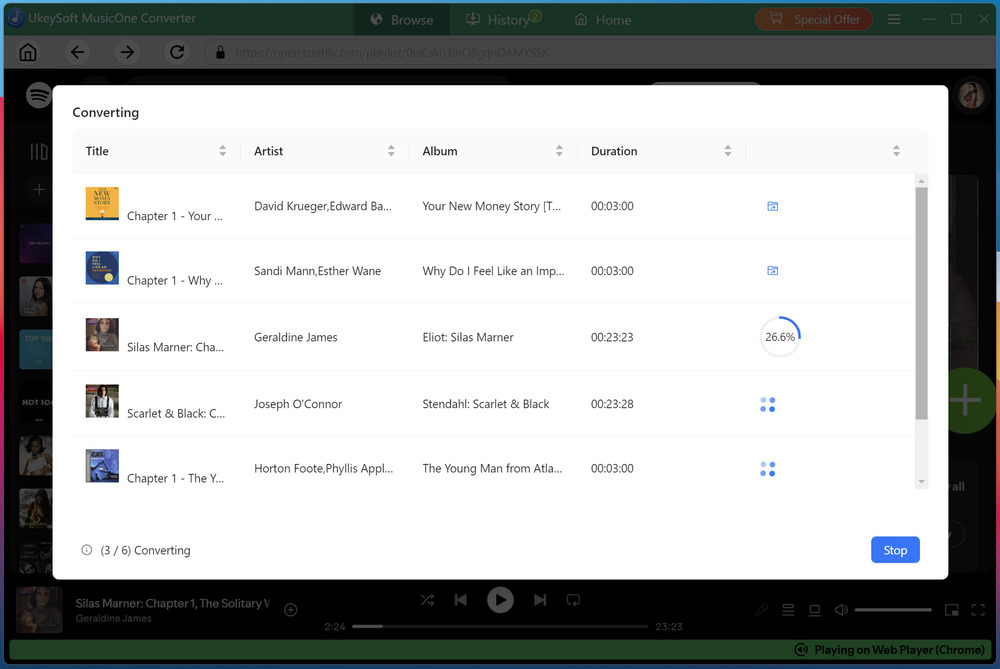Go back with the left arrow

(x=78, y=52)
